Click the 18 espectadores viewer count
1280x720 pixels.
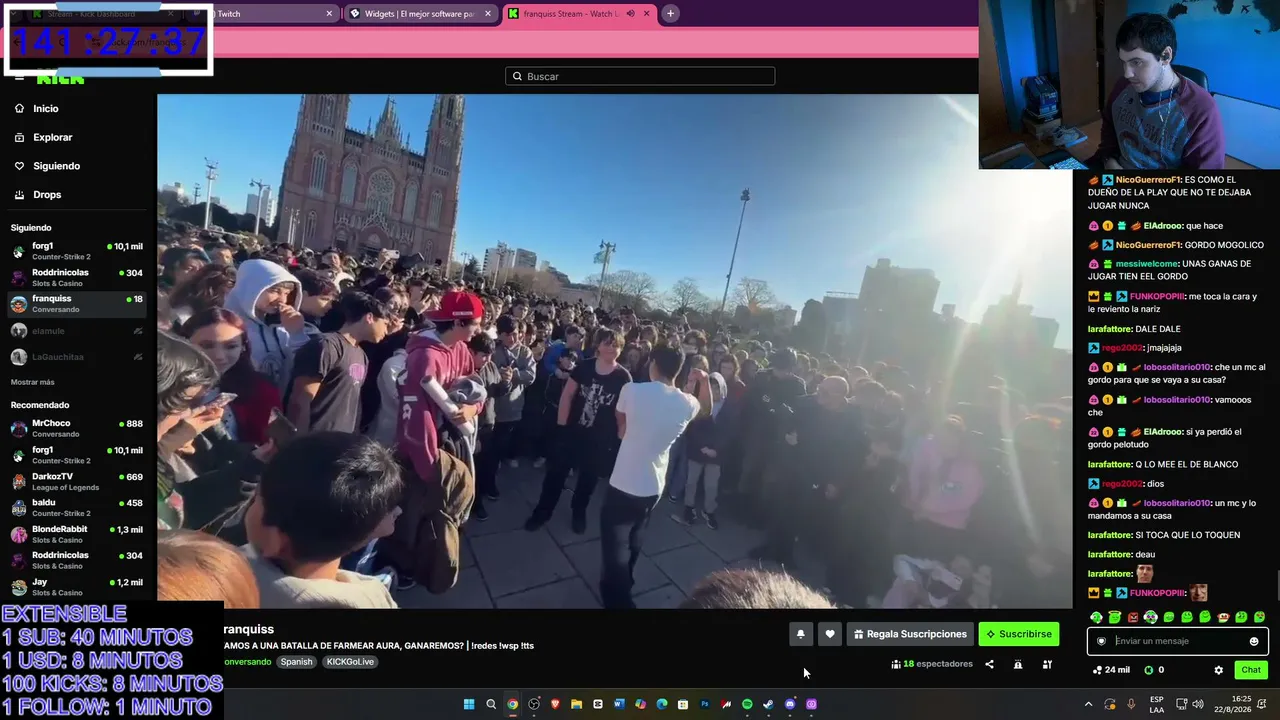coord(932,664)
